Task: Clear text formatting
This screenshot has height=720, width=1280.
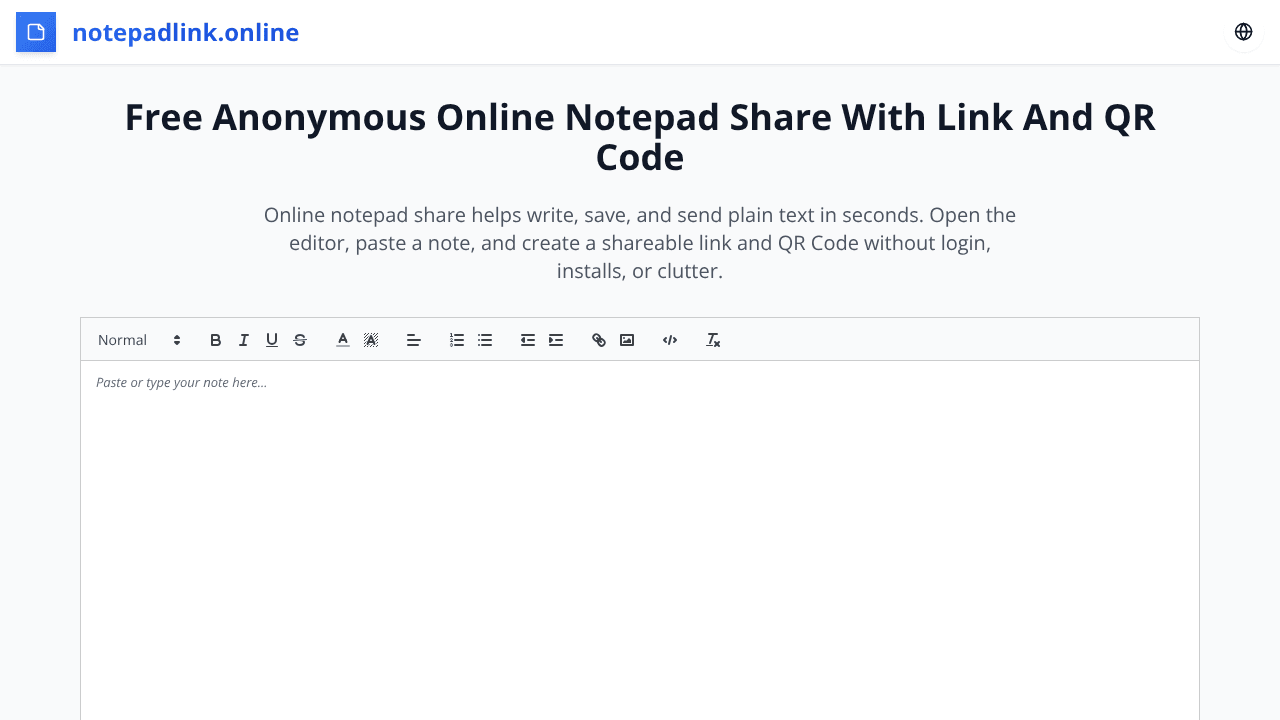Action: click(x=712, y=340)
